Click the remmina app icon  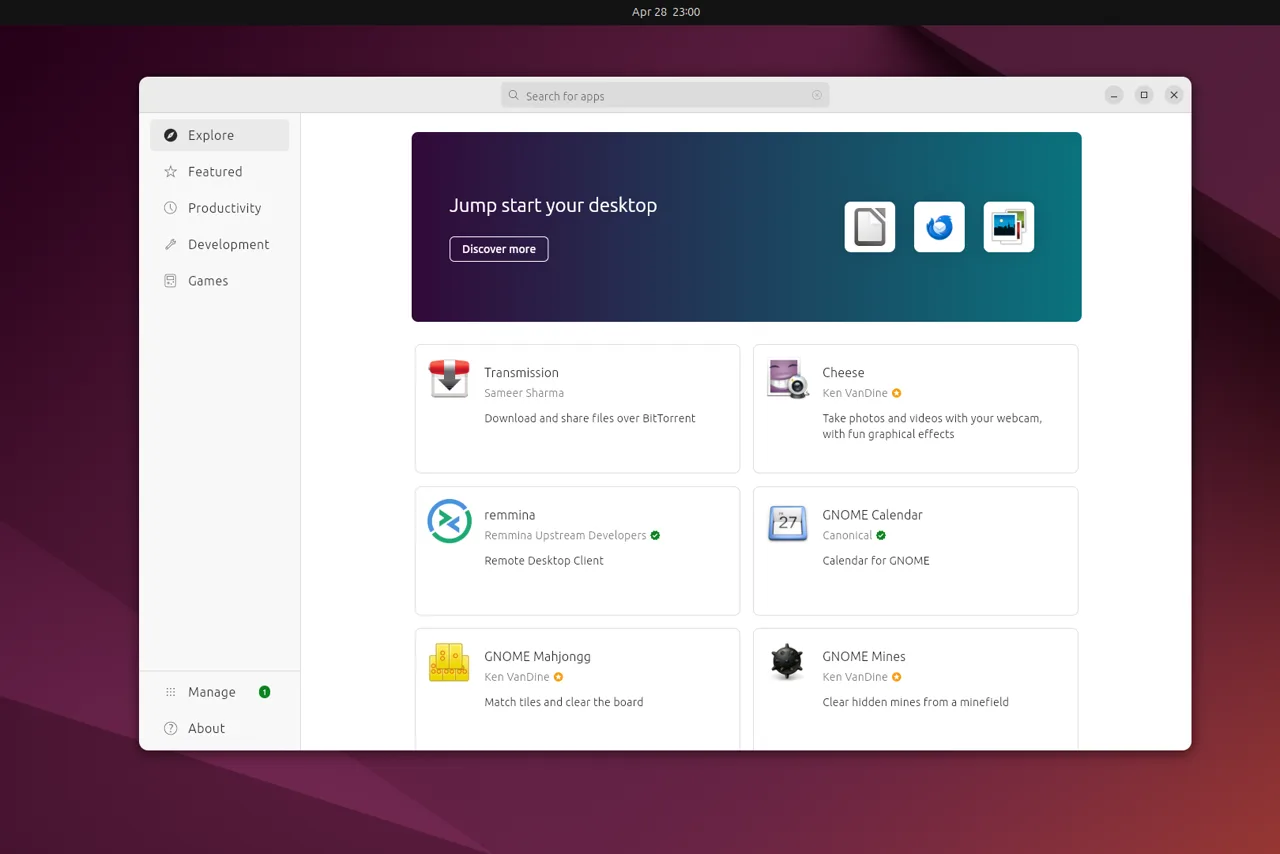(x=449, y=521)
